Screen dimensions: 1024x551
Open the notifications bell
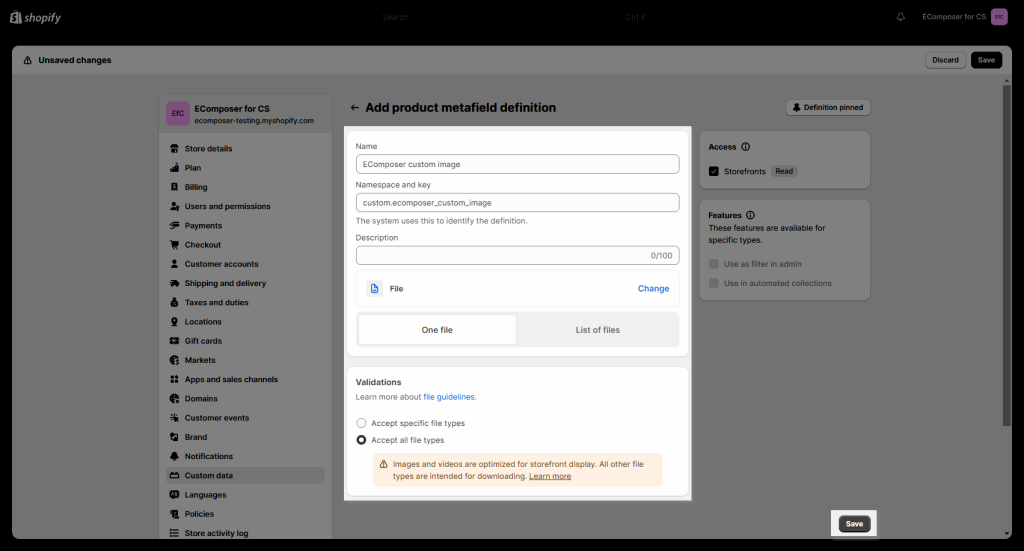pos(901,17)
